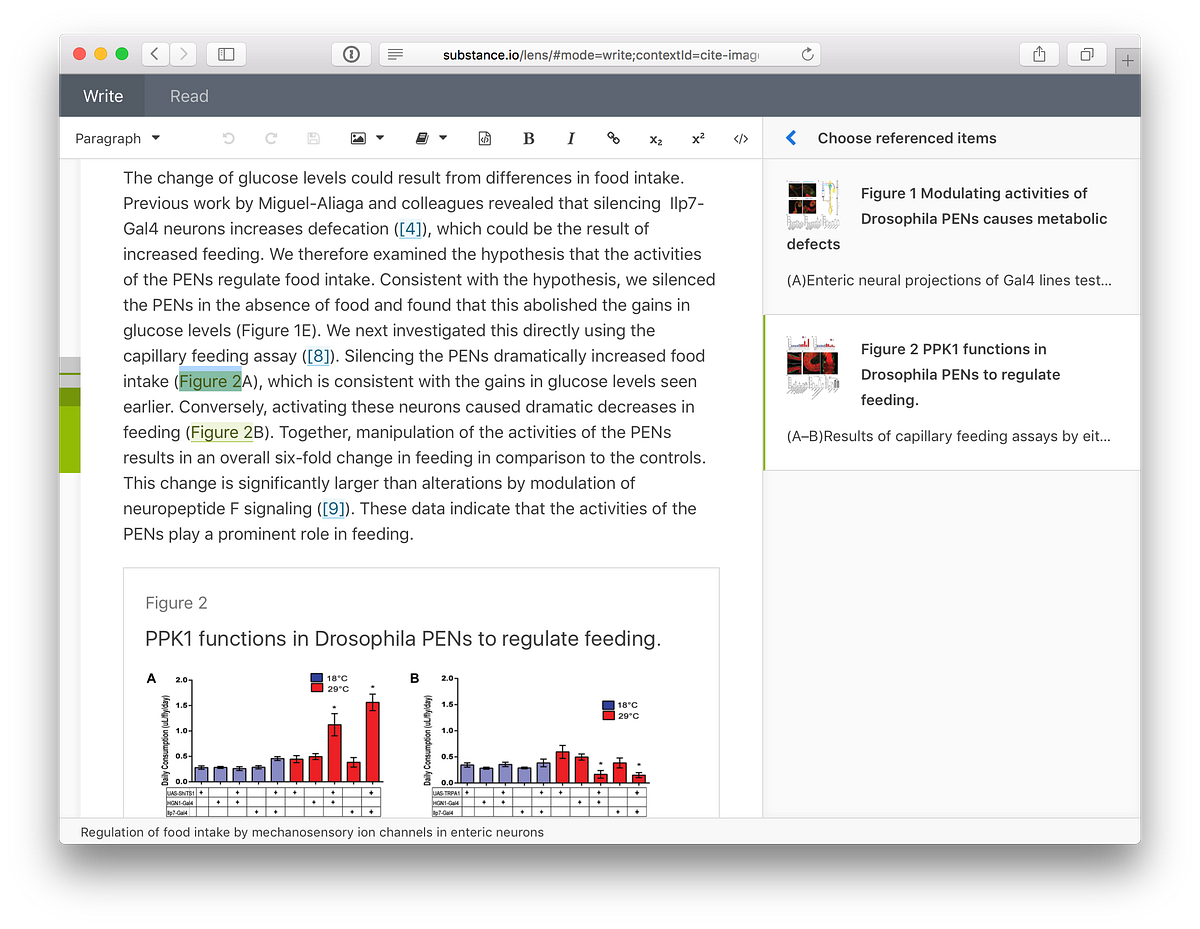Toggle subscript formatting

pos(656,139)
